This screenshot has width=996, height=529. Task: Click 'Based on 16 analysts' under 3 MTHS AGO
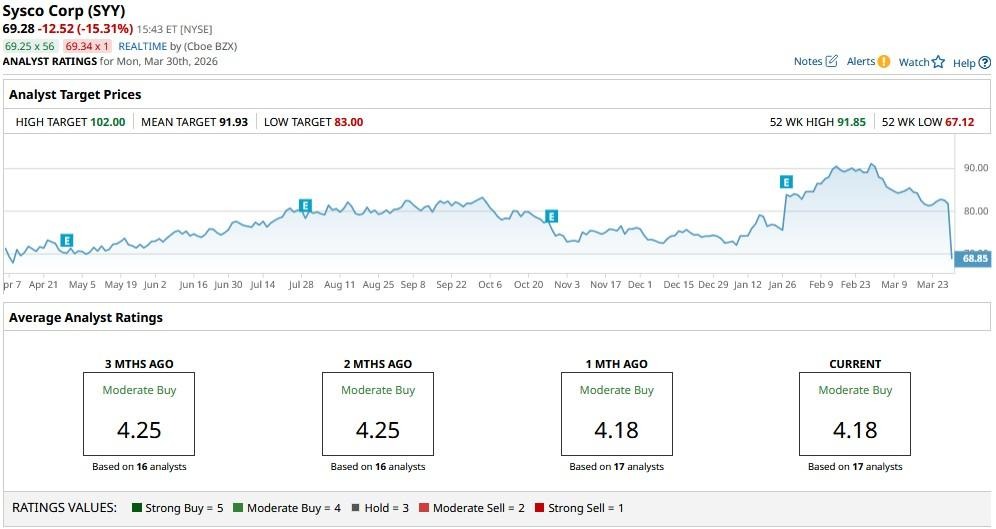[x=139, y=467]
